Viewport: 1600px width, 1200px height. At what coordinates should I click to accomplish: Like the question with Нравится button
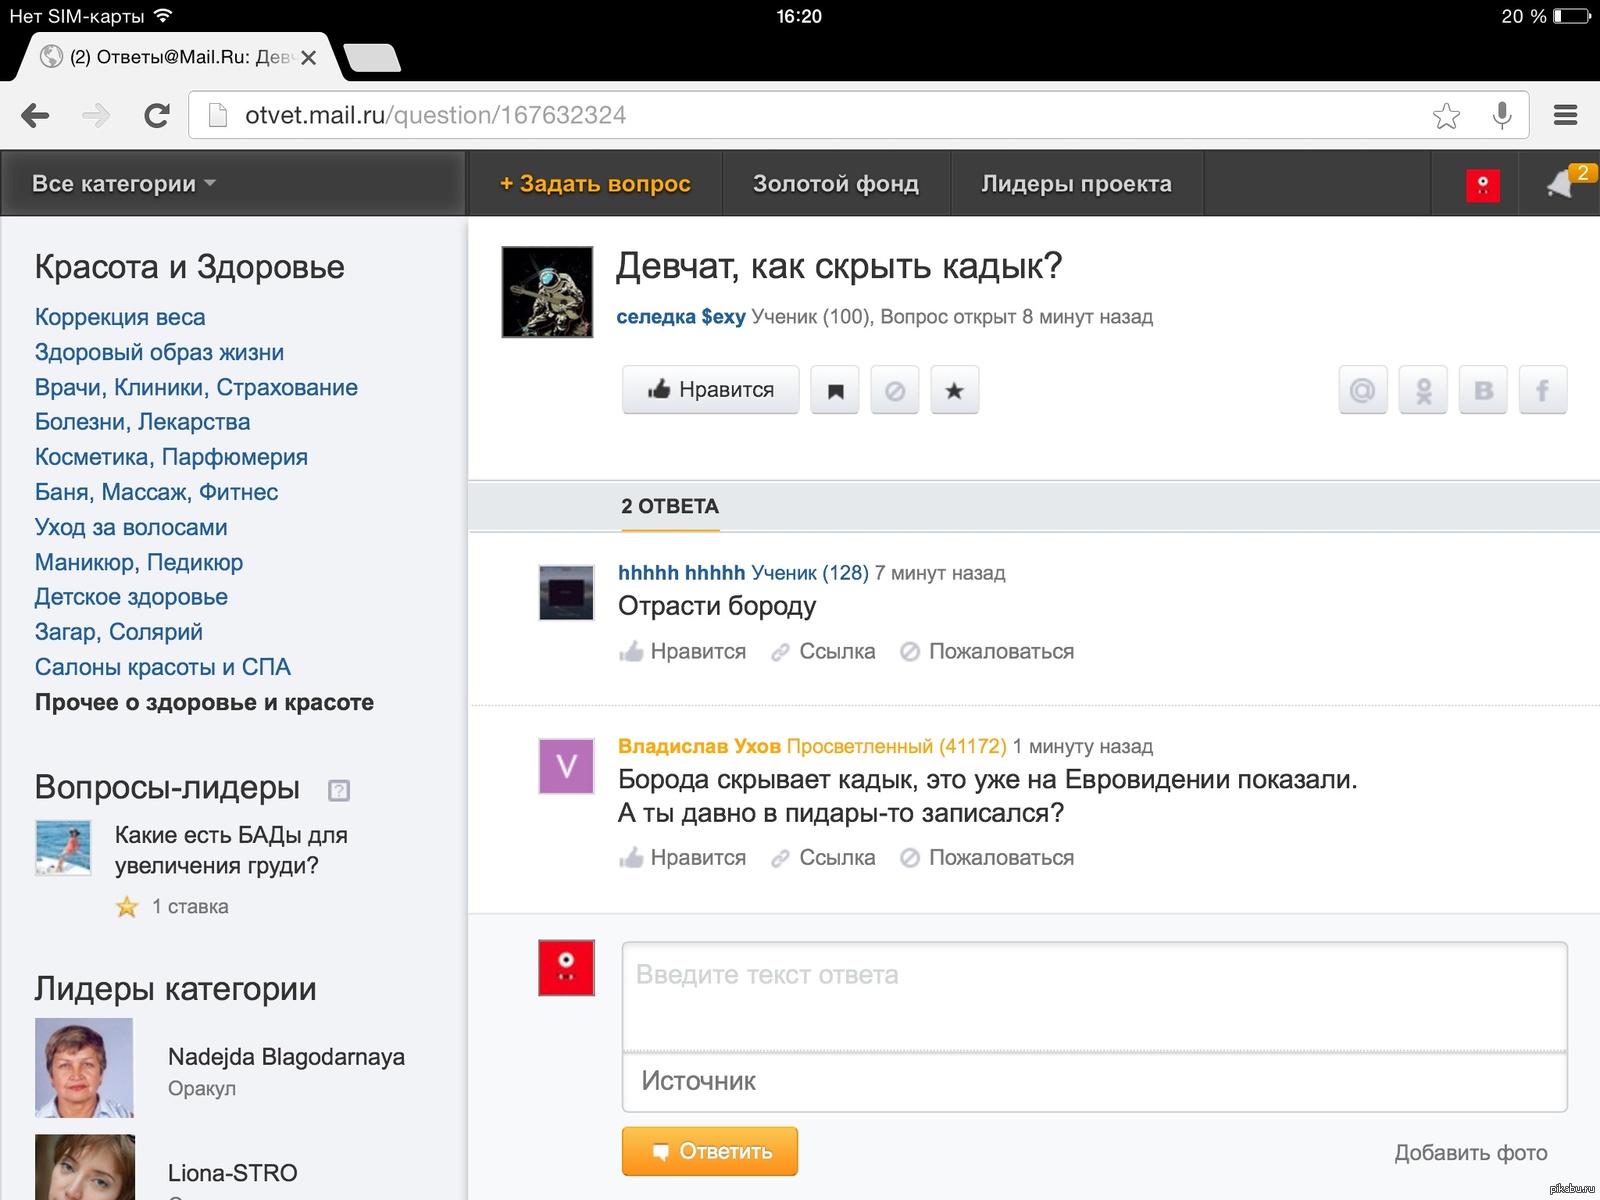tap(711, 390)
